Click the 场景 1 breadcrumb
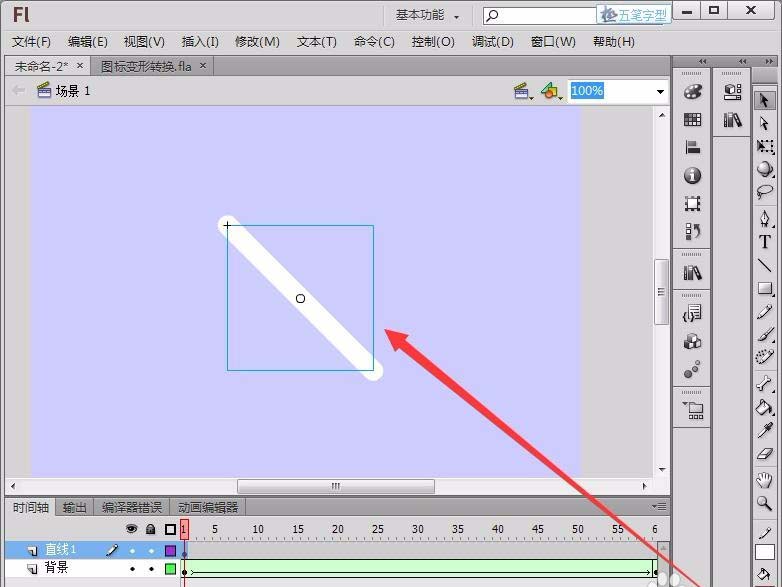This screenshot has width=782, height=587. tap(64, 91)
